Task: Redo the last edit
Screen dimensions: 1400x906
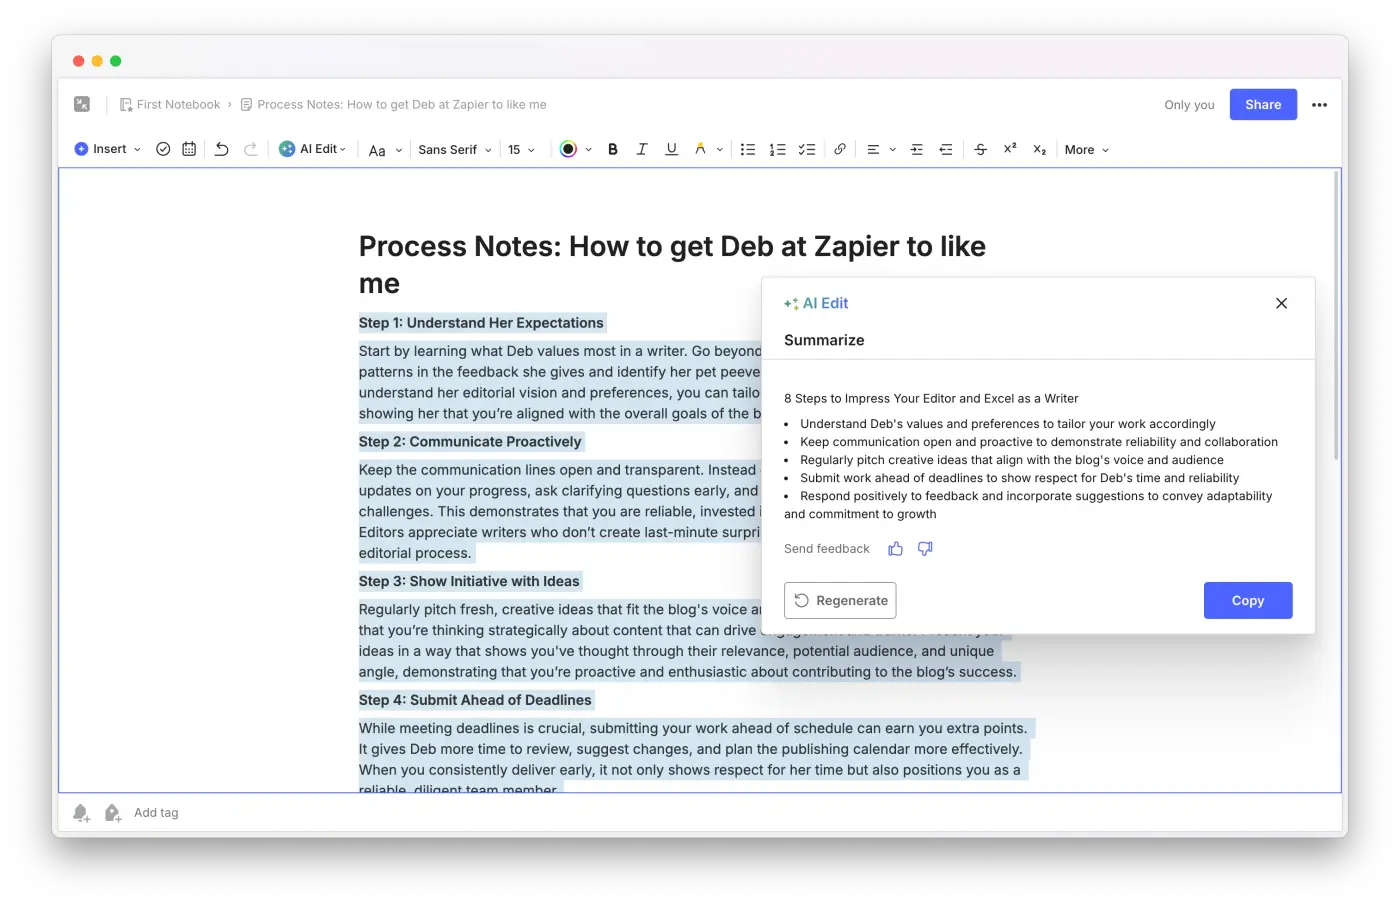Action: (x=251, y=149)
